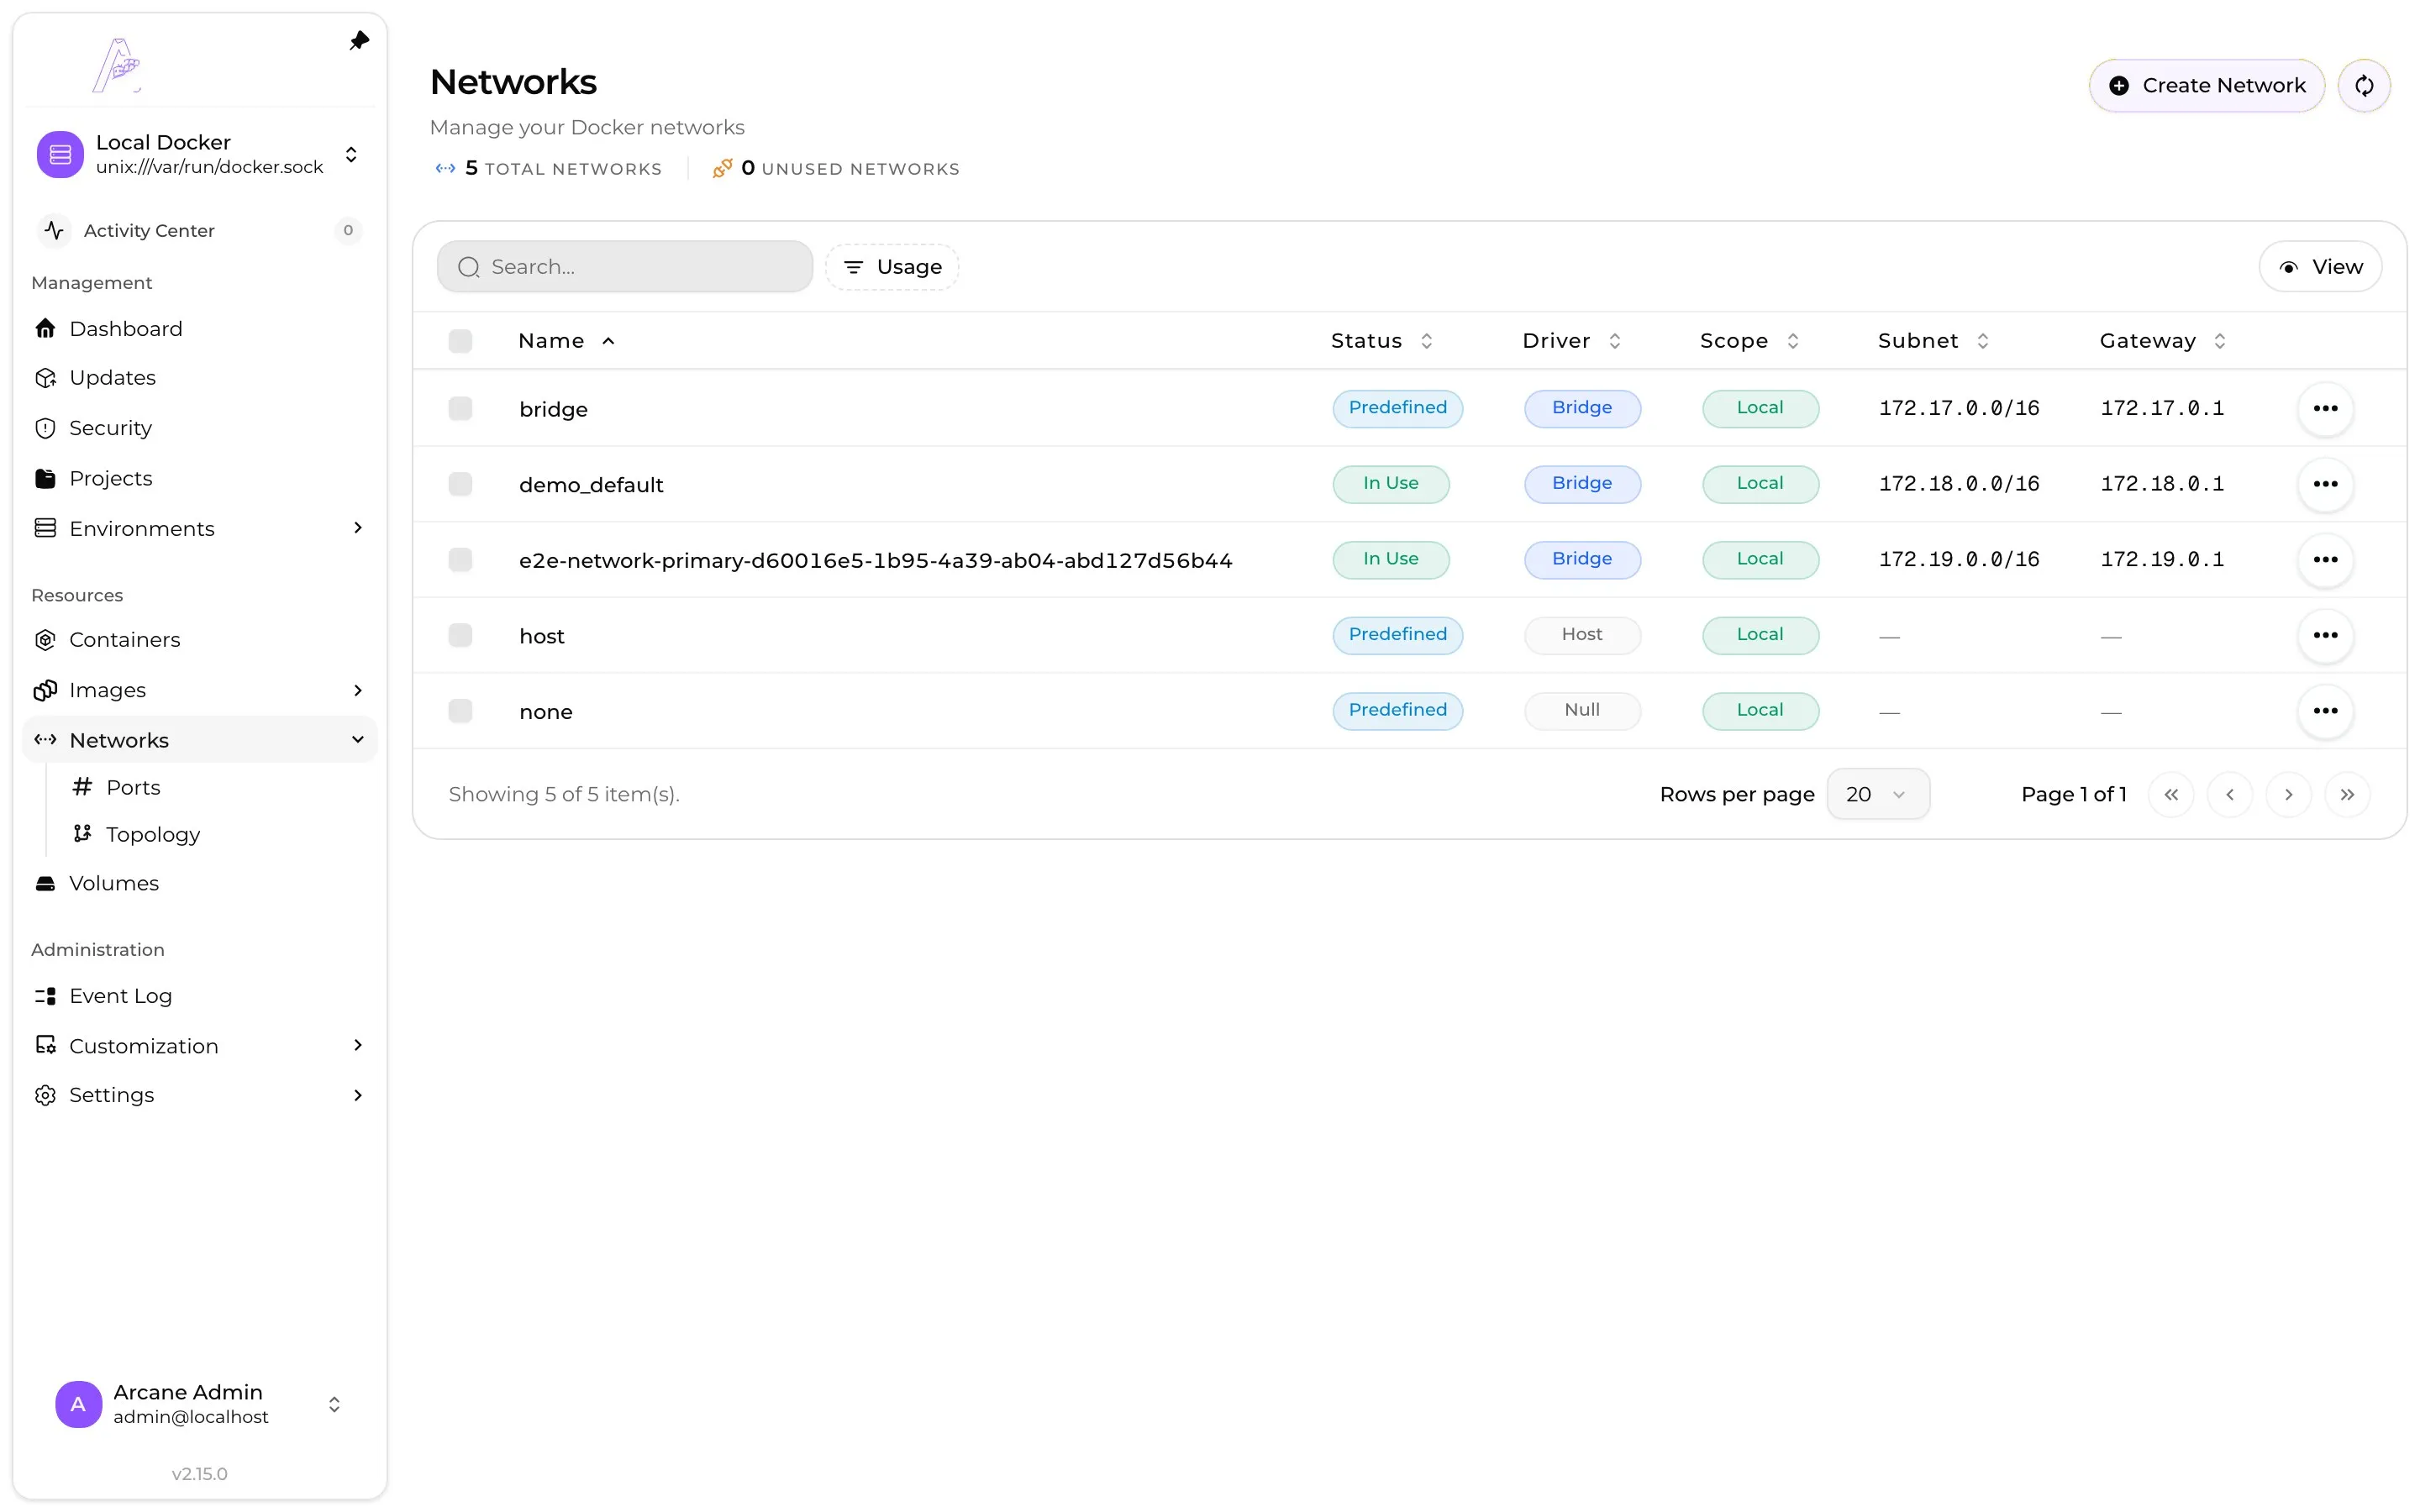
Task: Open the Updates page
Action: click(x=199, y=377)
